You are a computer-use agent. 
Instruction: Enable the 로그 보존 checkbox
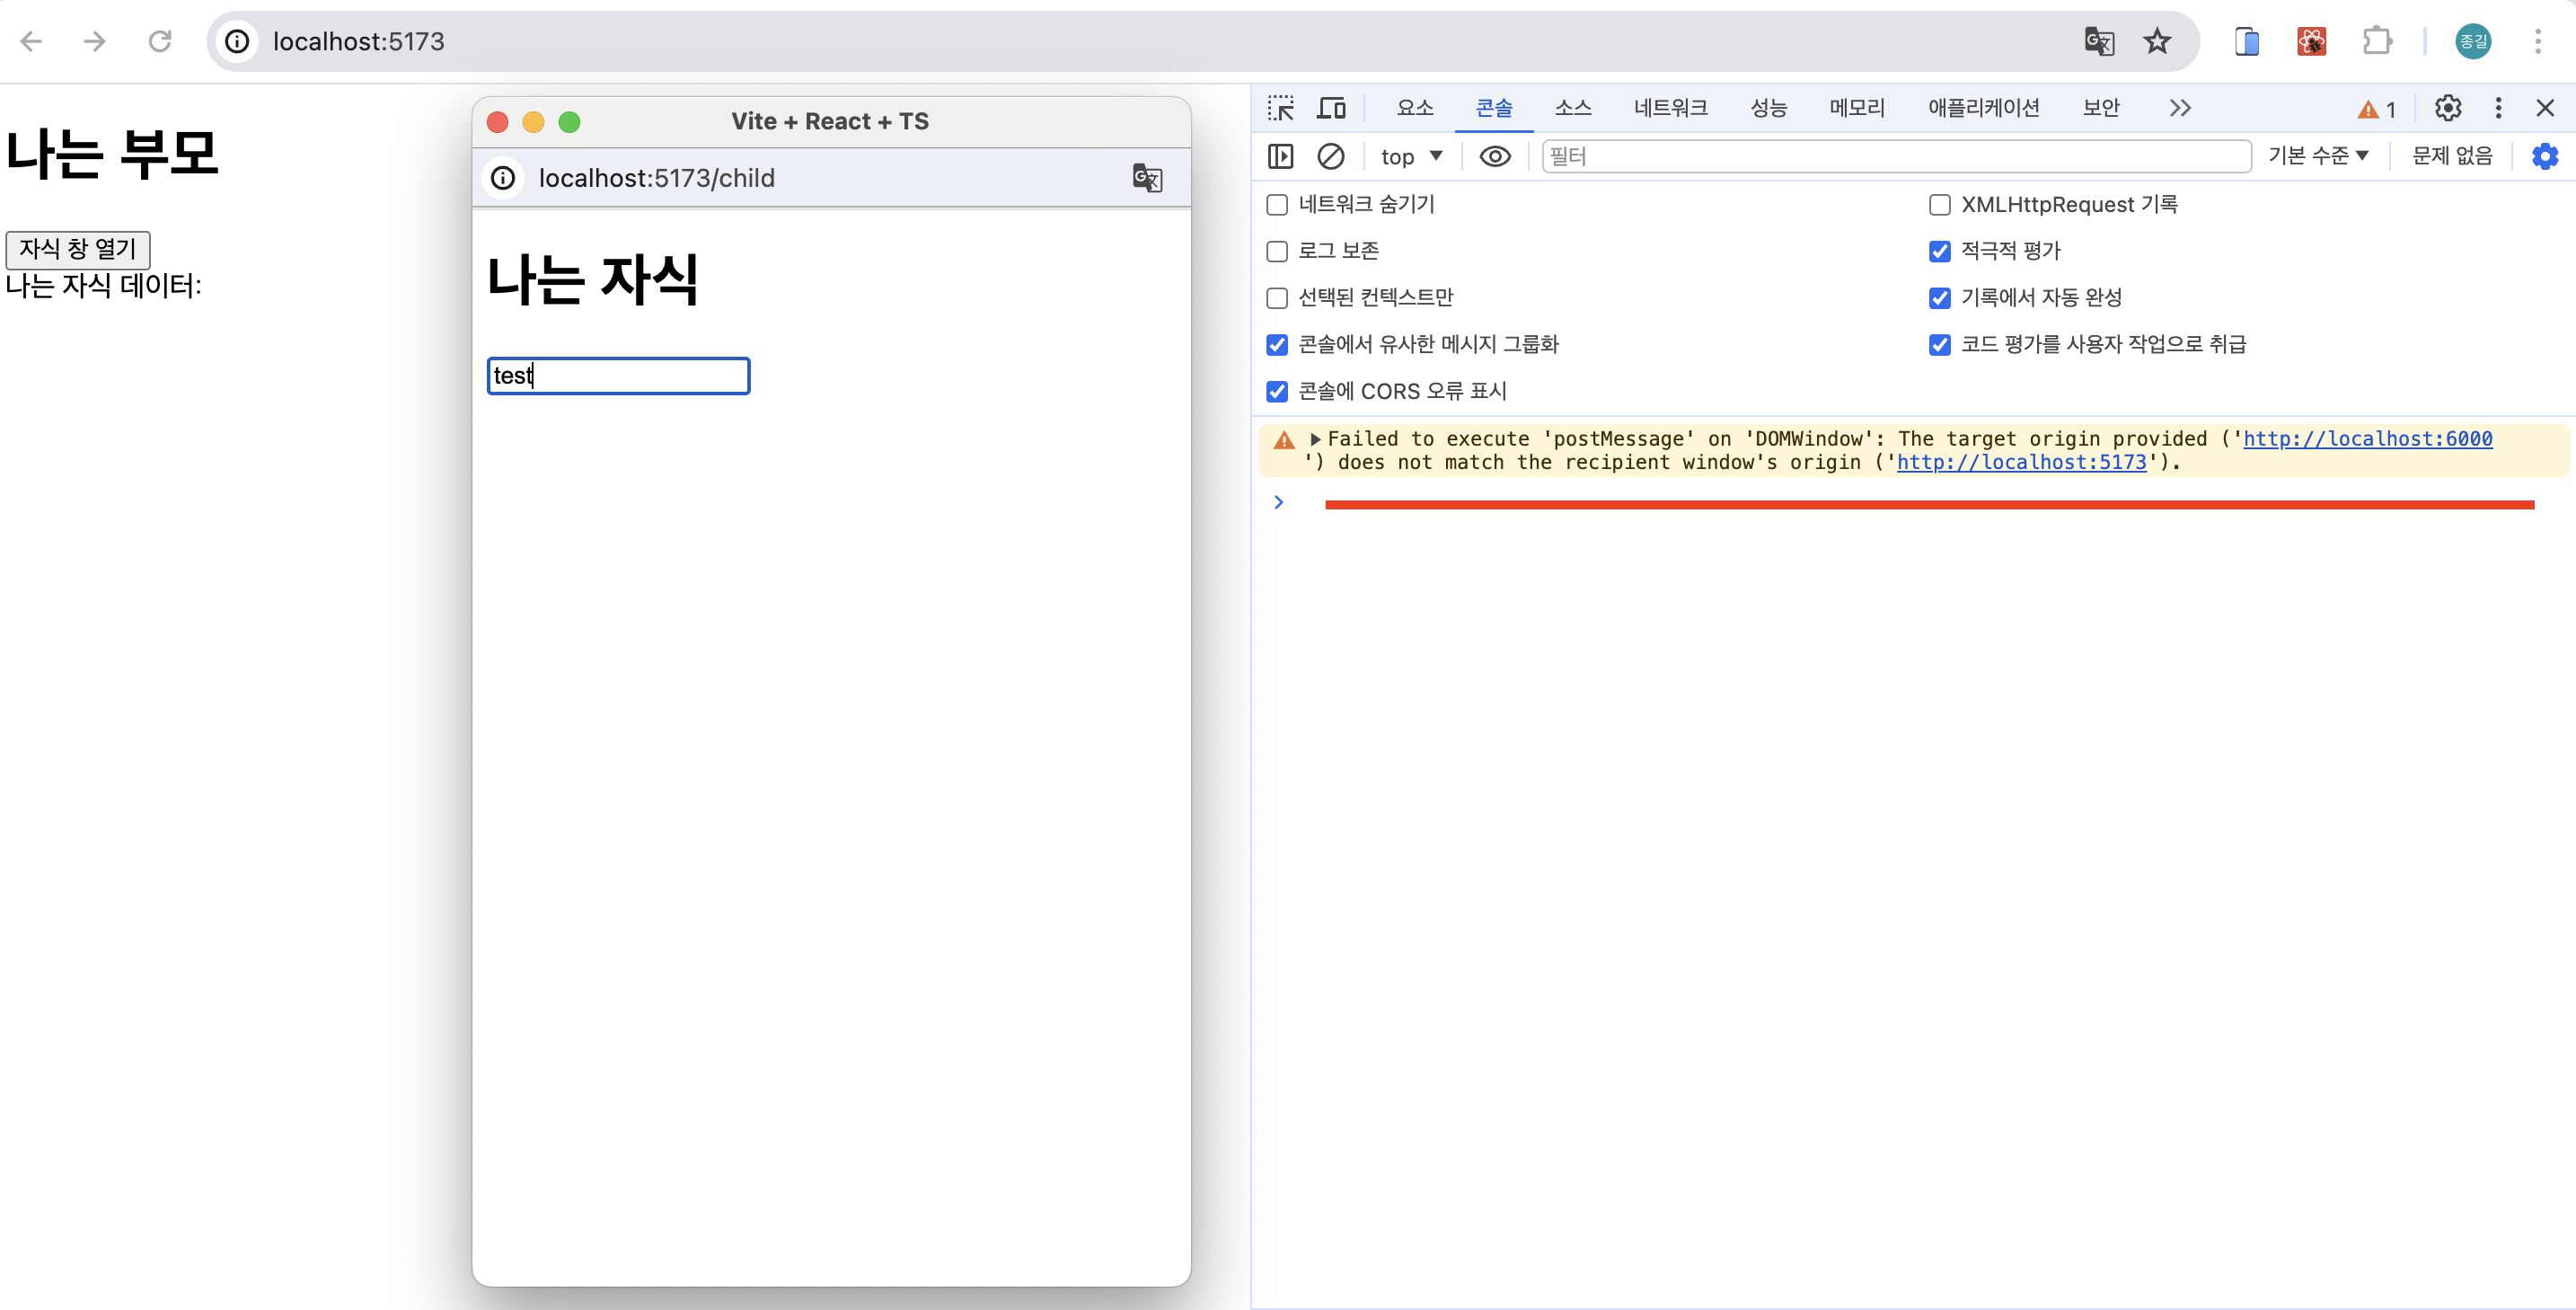[1277, 251]
